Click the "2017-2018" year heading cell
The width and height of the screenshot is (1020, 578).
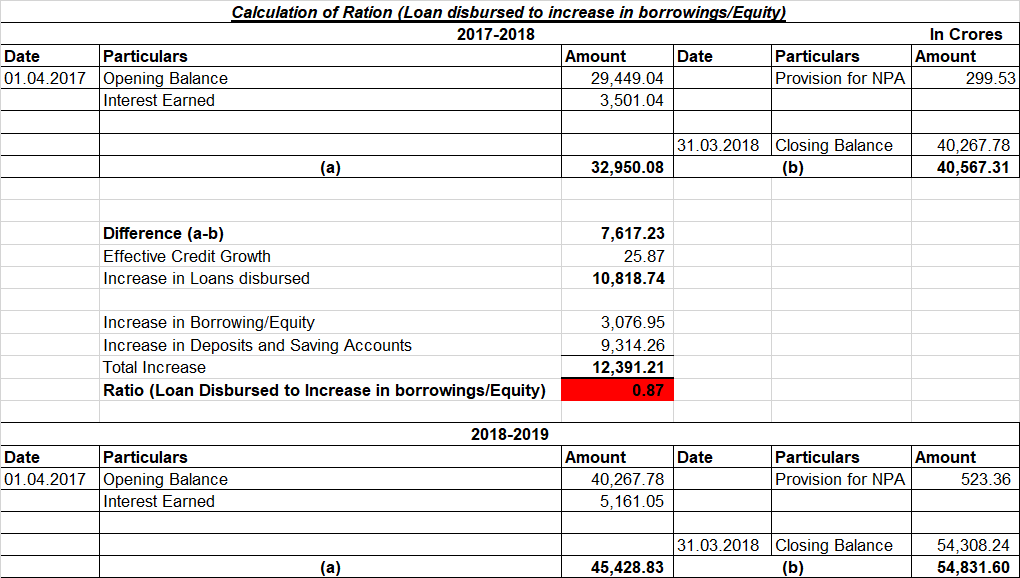(495, 34)
